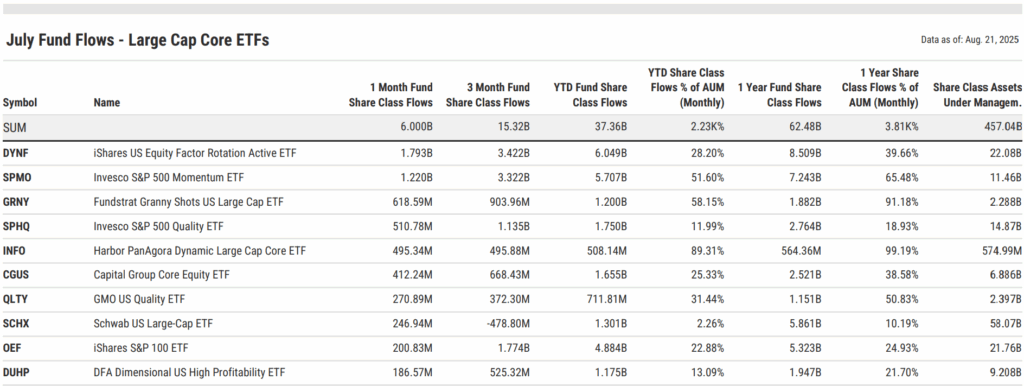
Task: Select the CGUS ticker symbol
Action: click(x=16, y=275)
